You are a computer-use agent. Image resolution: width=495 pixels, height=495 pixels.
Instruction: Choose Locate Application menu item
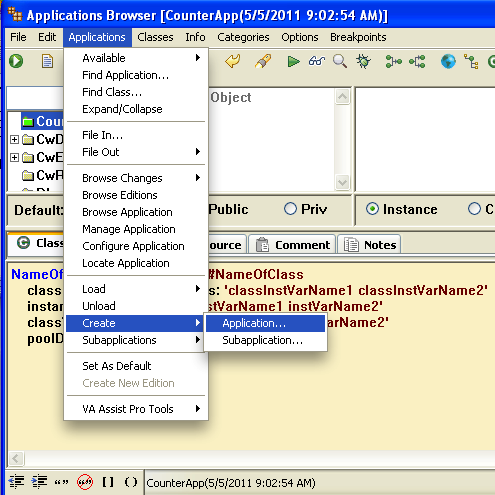[136, 263]
